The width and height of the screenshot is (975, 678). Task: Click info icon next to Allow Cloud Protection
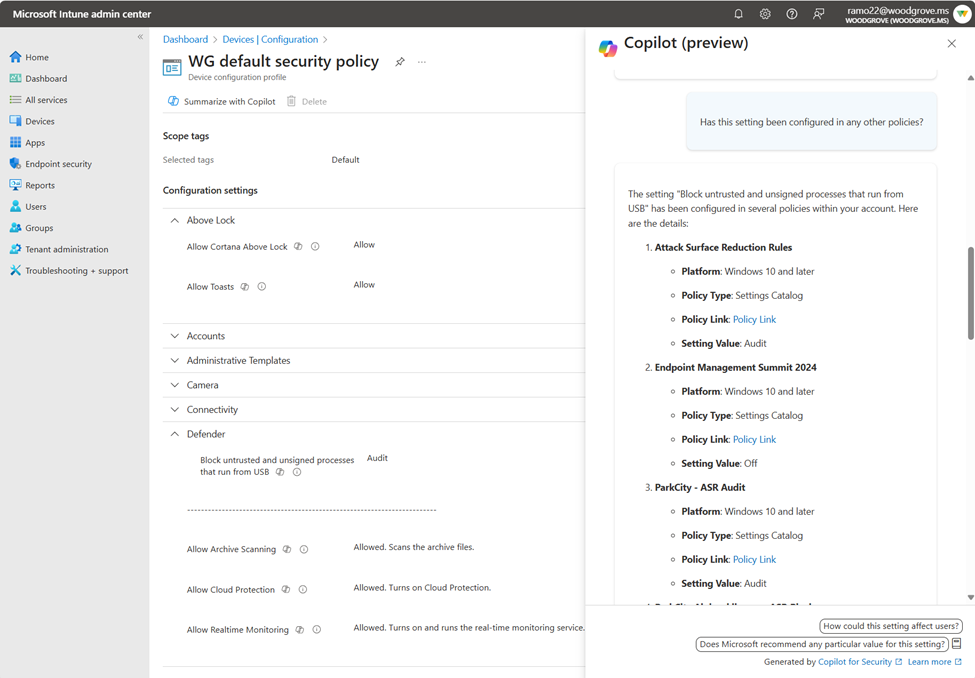coord(303,589)
